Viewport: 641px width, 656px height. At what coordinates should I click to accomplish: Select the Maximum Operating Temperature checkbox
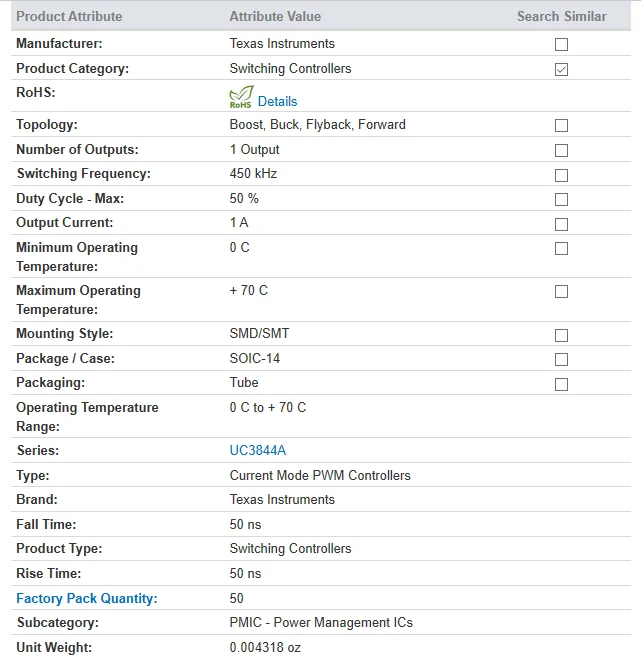561,292
